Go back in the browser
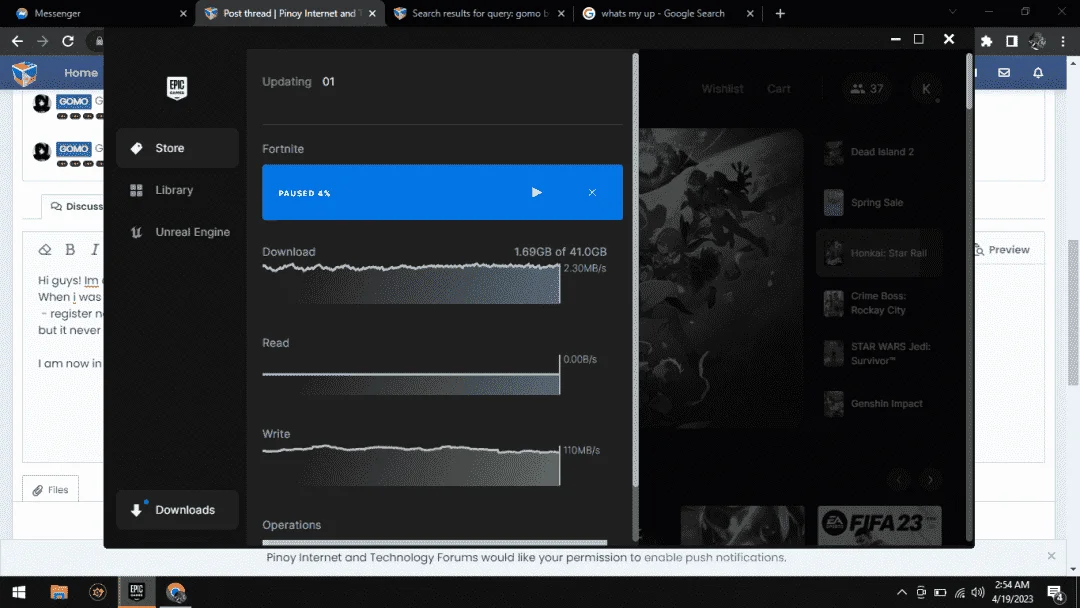 coord(17,41)
